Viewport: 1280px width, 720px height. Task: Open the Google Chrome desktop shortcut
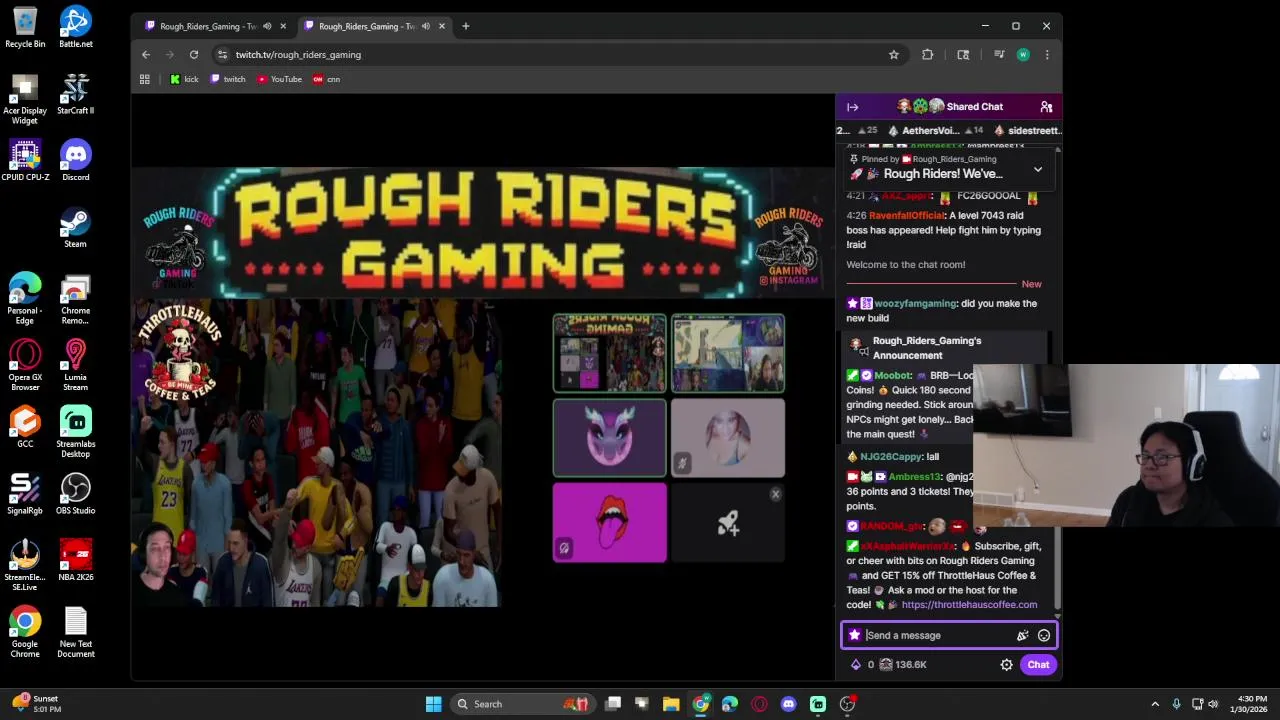click(x=25, y=632)
